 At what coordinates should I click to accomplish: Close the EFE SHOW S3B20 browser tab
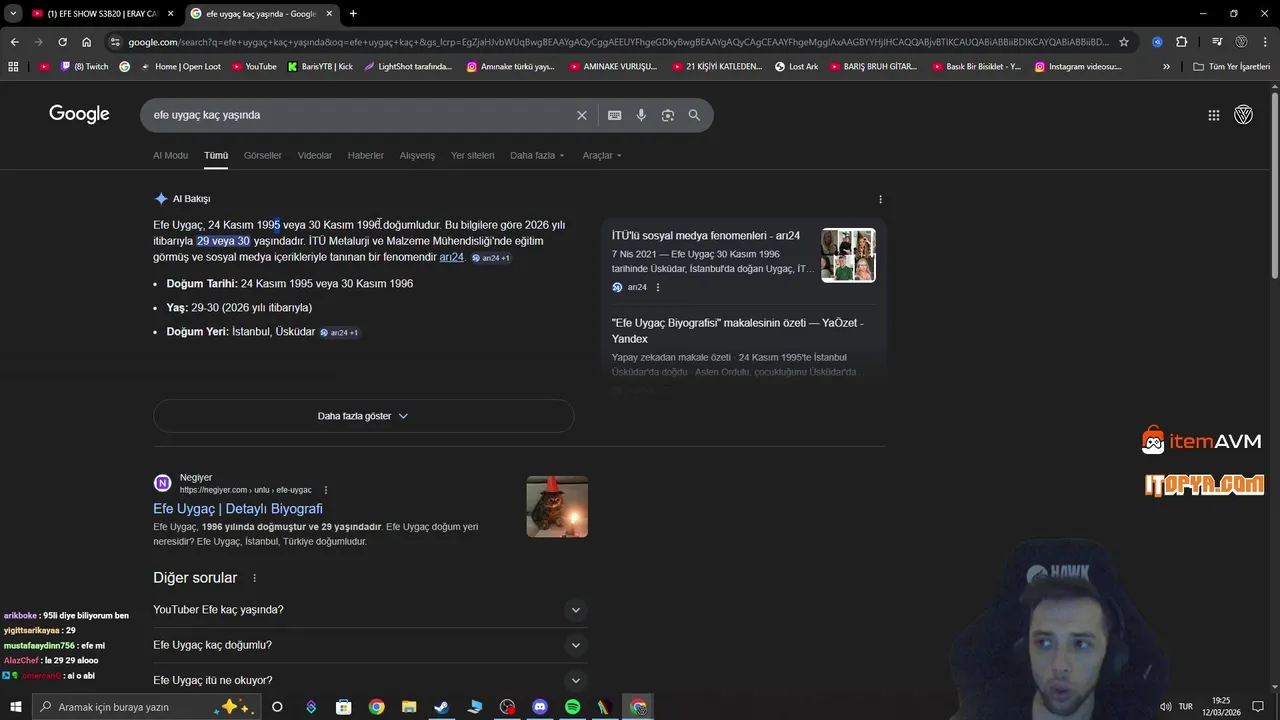[170, 13]
